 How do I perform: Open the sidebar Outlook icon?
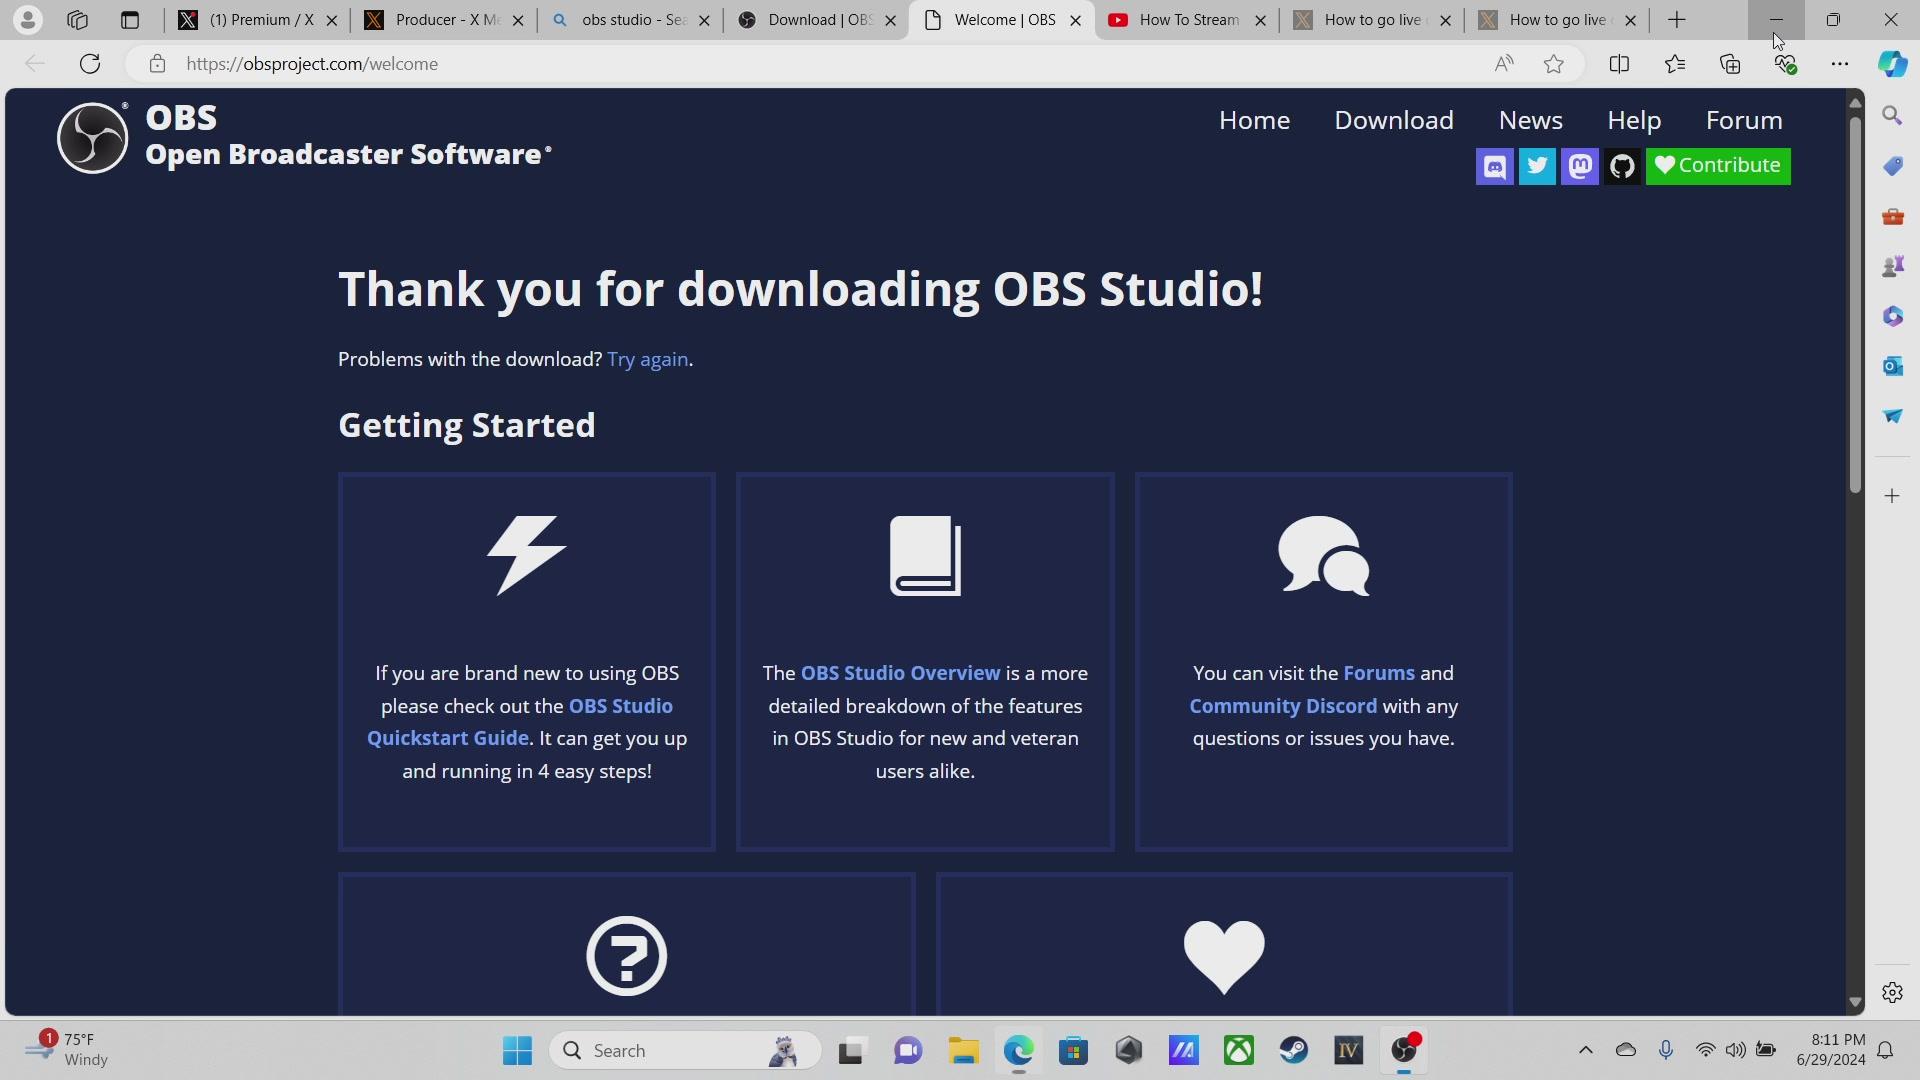(1892, 366)
